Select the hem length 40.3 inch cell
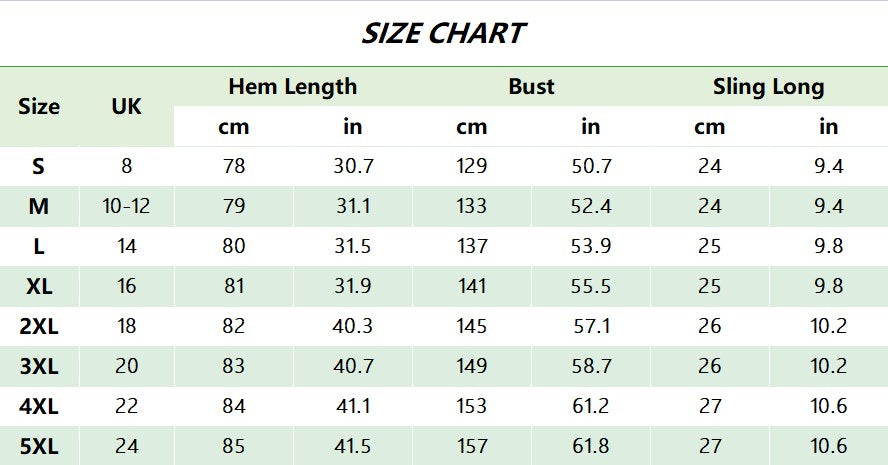 point(353,326)
